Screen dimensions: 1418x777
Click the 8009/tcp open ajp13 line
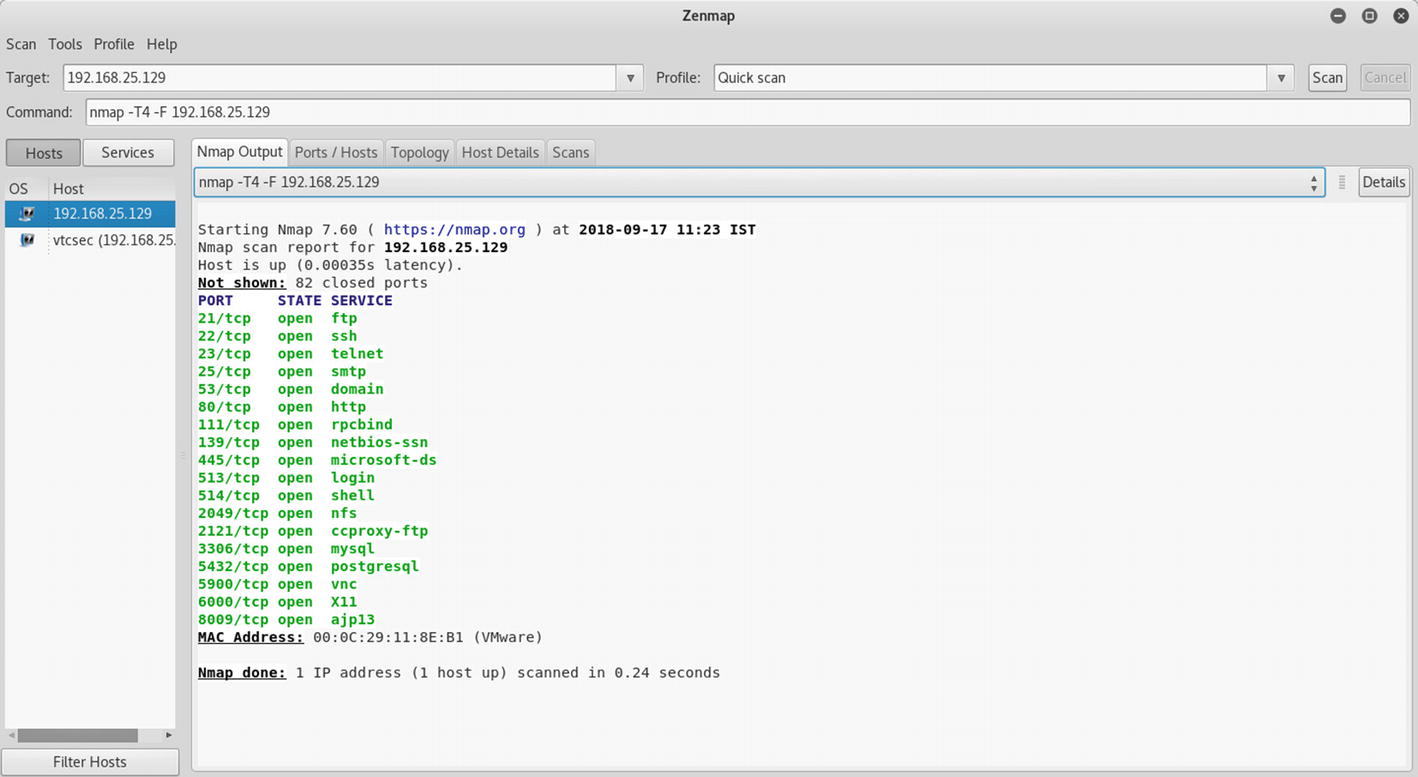pyautogui.click(x=287, y=620)
